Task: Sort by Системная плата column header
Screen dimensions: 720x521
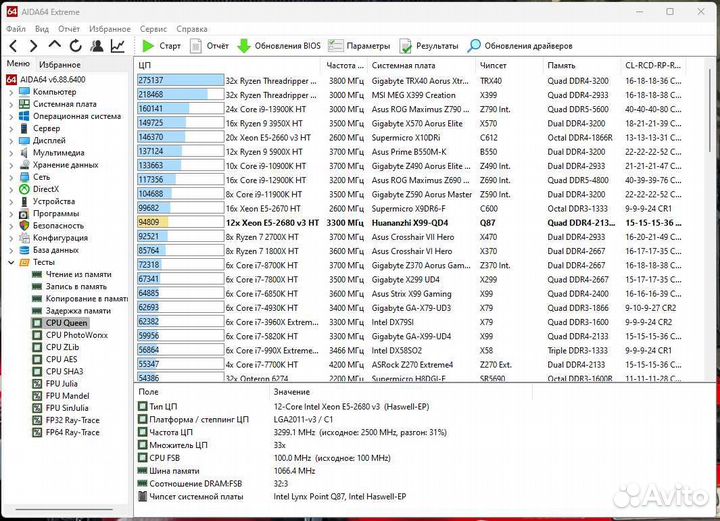Action: pyautogui.click(x=421, y=66)
